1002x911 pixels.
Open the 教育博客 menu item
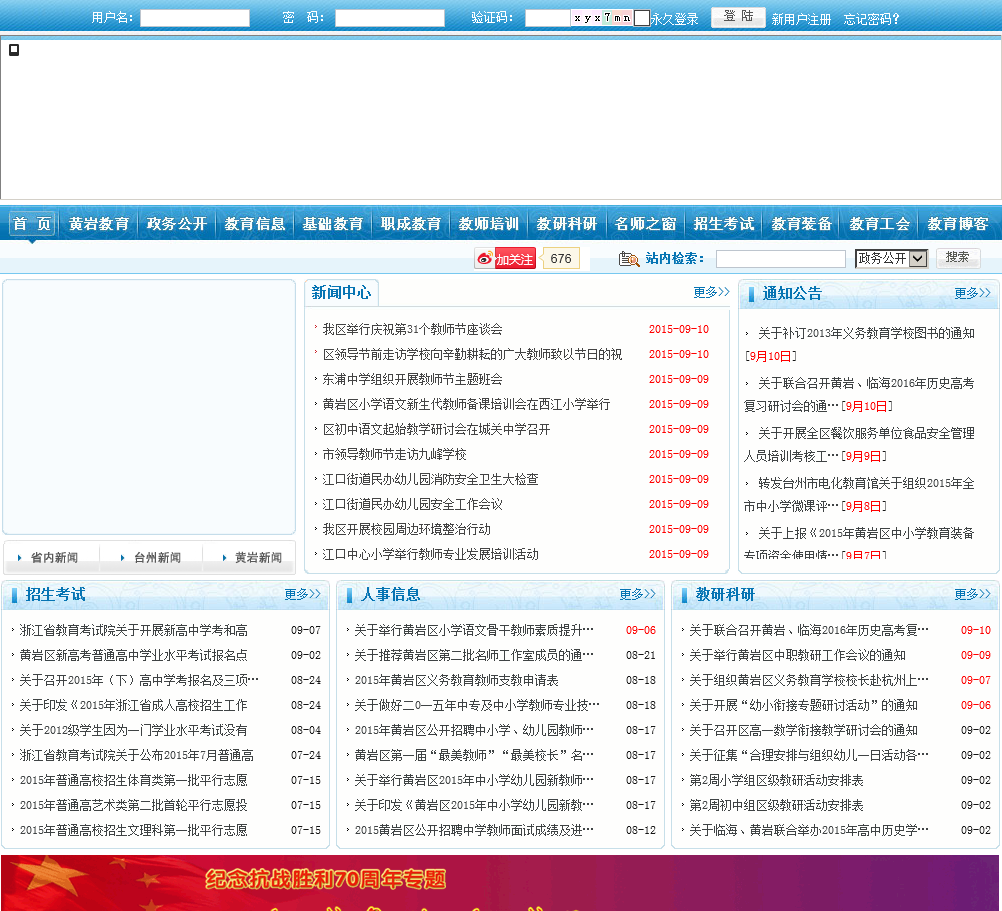(958, 224)
